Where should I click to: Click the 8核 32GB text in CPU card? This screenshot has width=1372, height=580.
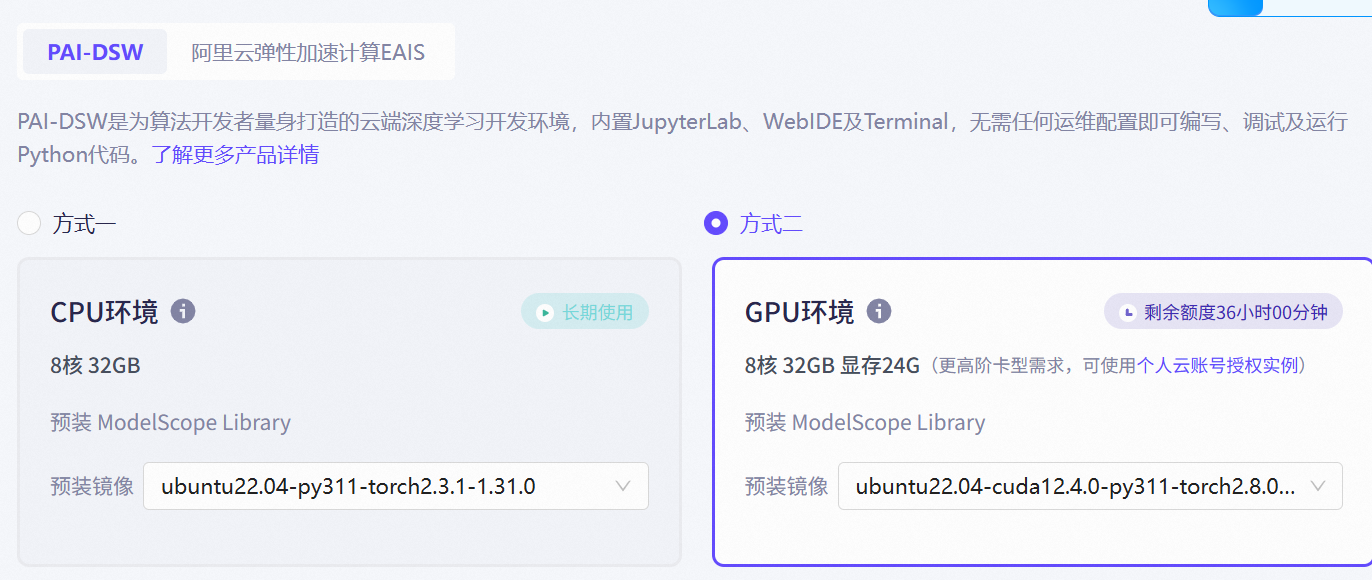(x=95, y=365)
